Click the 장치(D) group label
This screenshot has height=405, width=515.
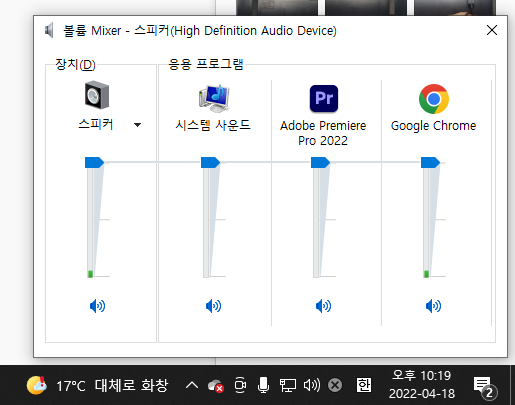pos(75,64)
